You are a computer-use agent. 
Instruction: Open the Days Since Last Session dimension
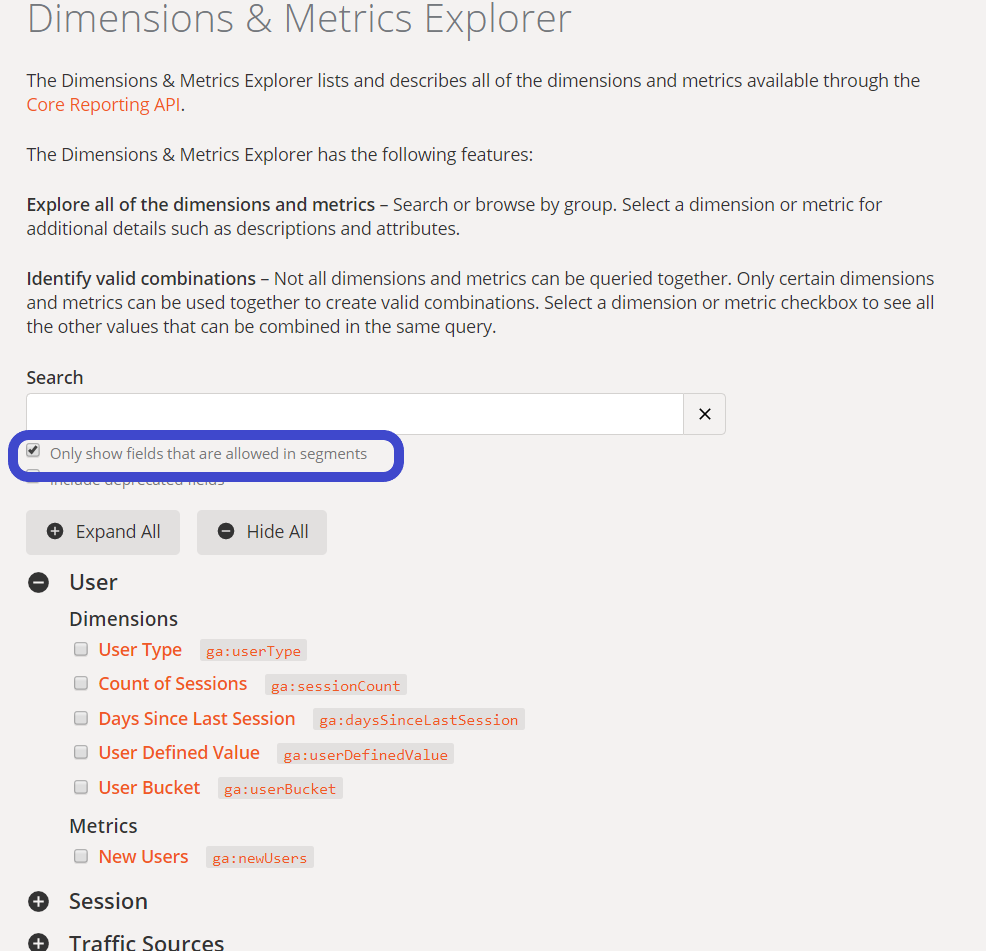pyautogui.click(x=197, y=718)
